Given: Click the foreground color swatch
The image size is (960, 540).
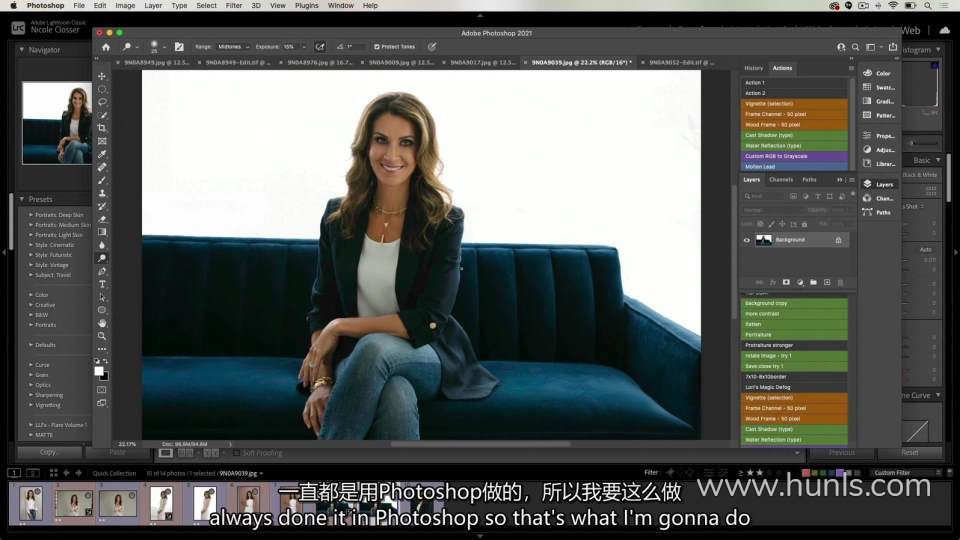Looking at the screenshot, I should tap(99, 371).
